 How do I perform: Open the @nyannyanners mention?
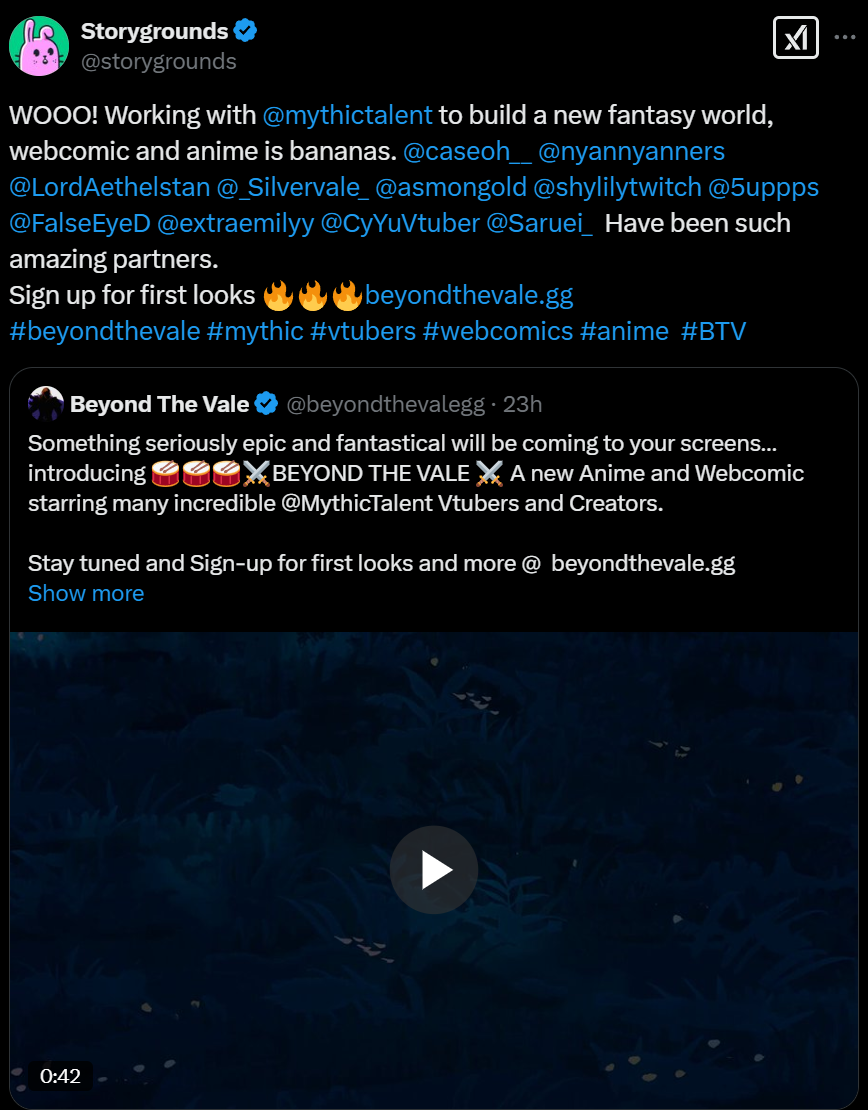click(x=632, y=151)
